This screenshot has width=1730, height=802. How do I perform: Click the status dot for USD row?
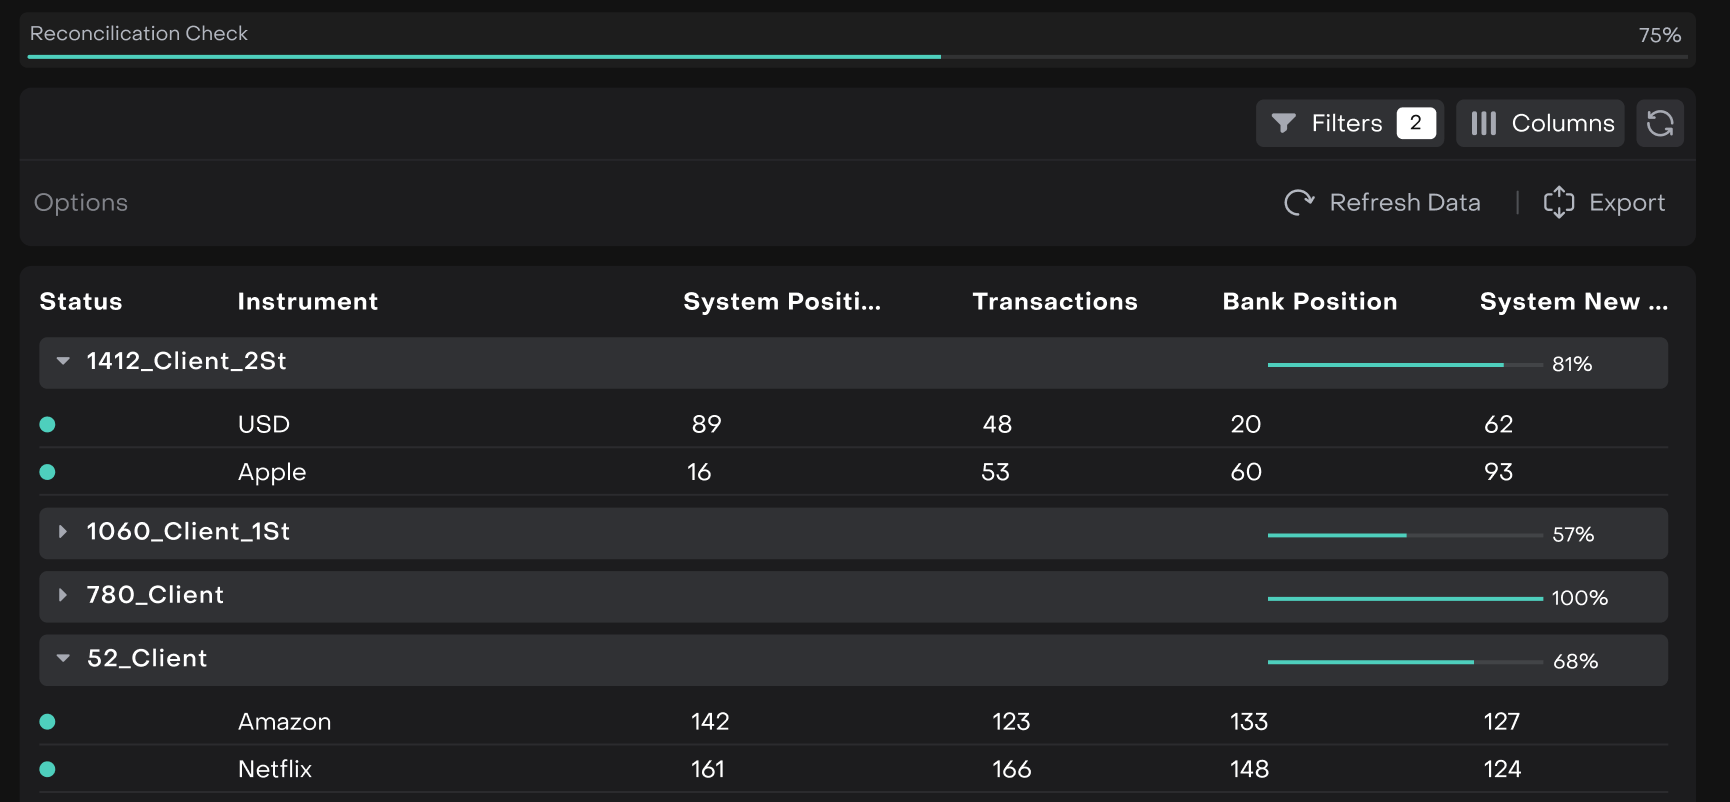pyautogui.click(x=47, y=424)
